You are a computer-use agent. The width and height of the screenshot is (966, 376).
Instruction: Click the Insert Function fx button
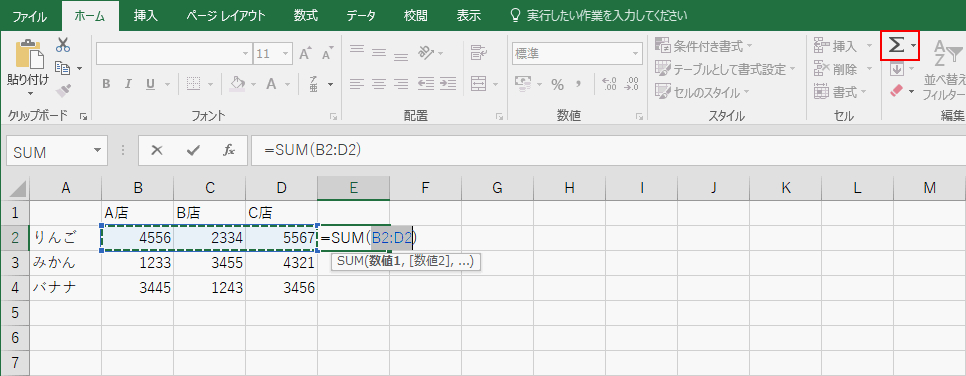click(229, 150)
